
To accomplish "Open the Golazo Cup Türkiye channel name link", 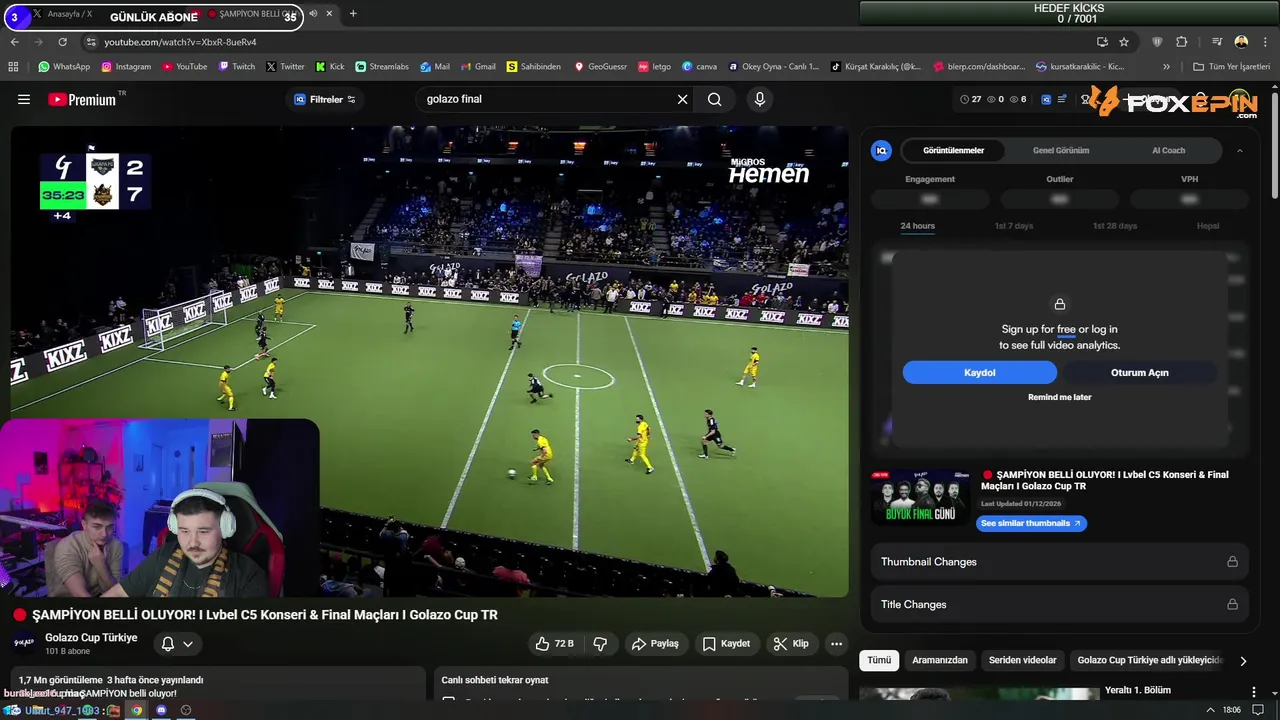I will click(91, 638).
